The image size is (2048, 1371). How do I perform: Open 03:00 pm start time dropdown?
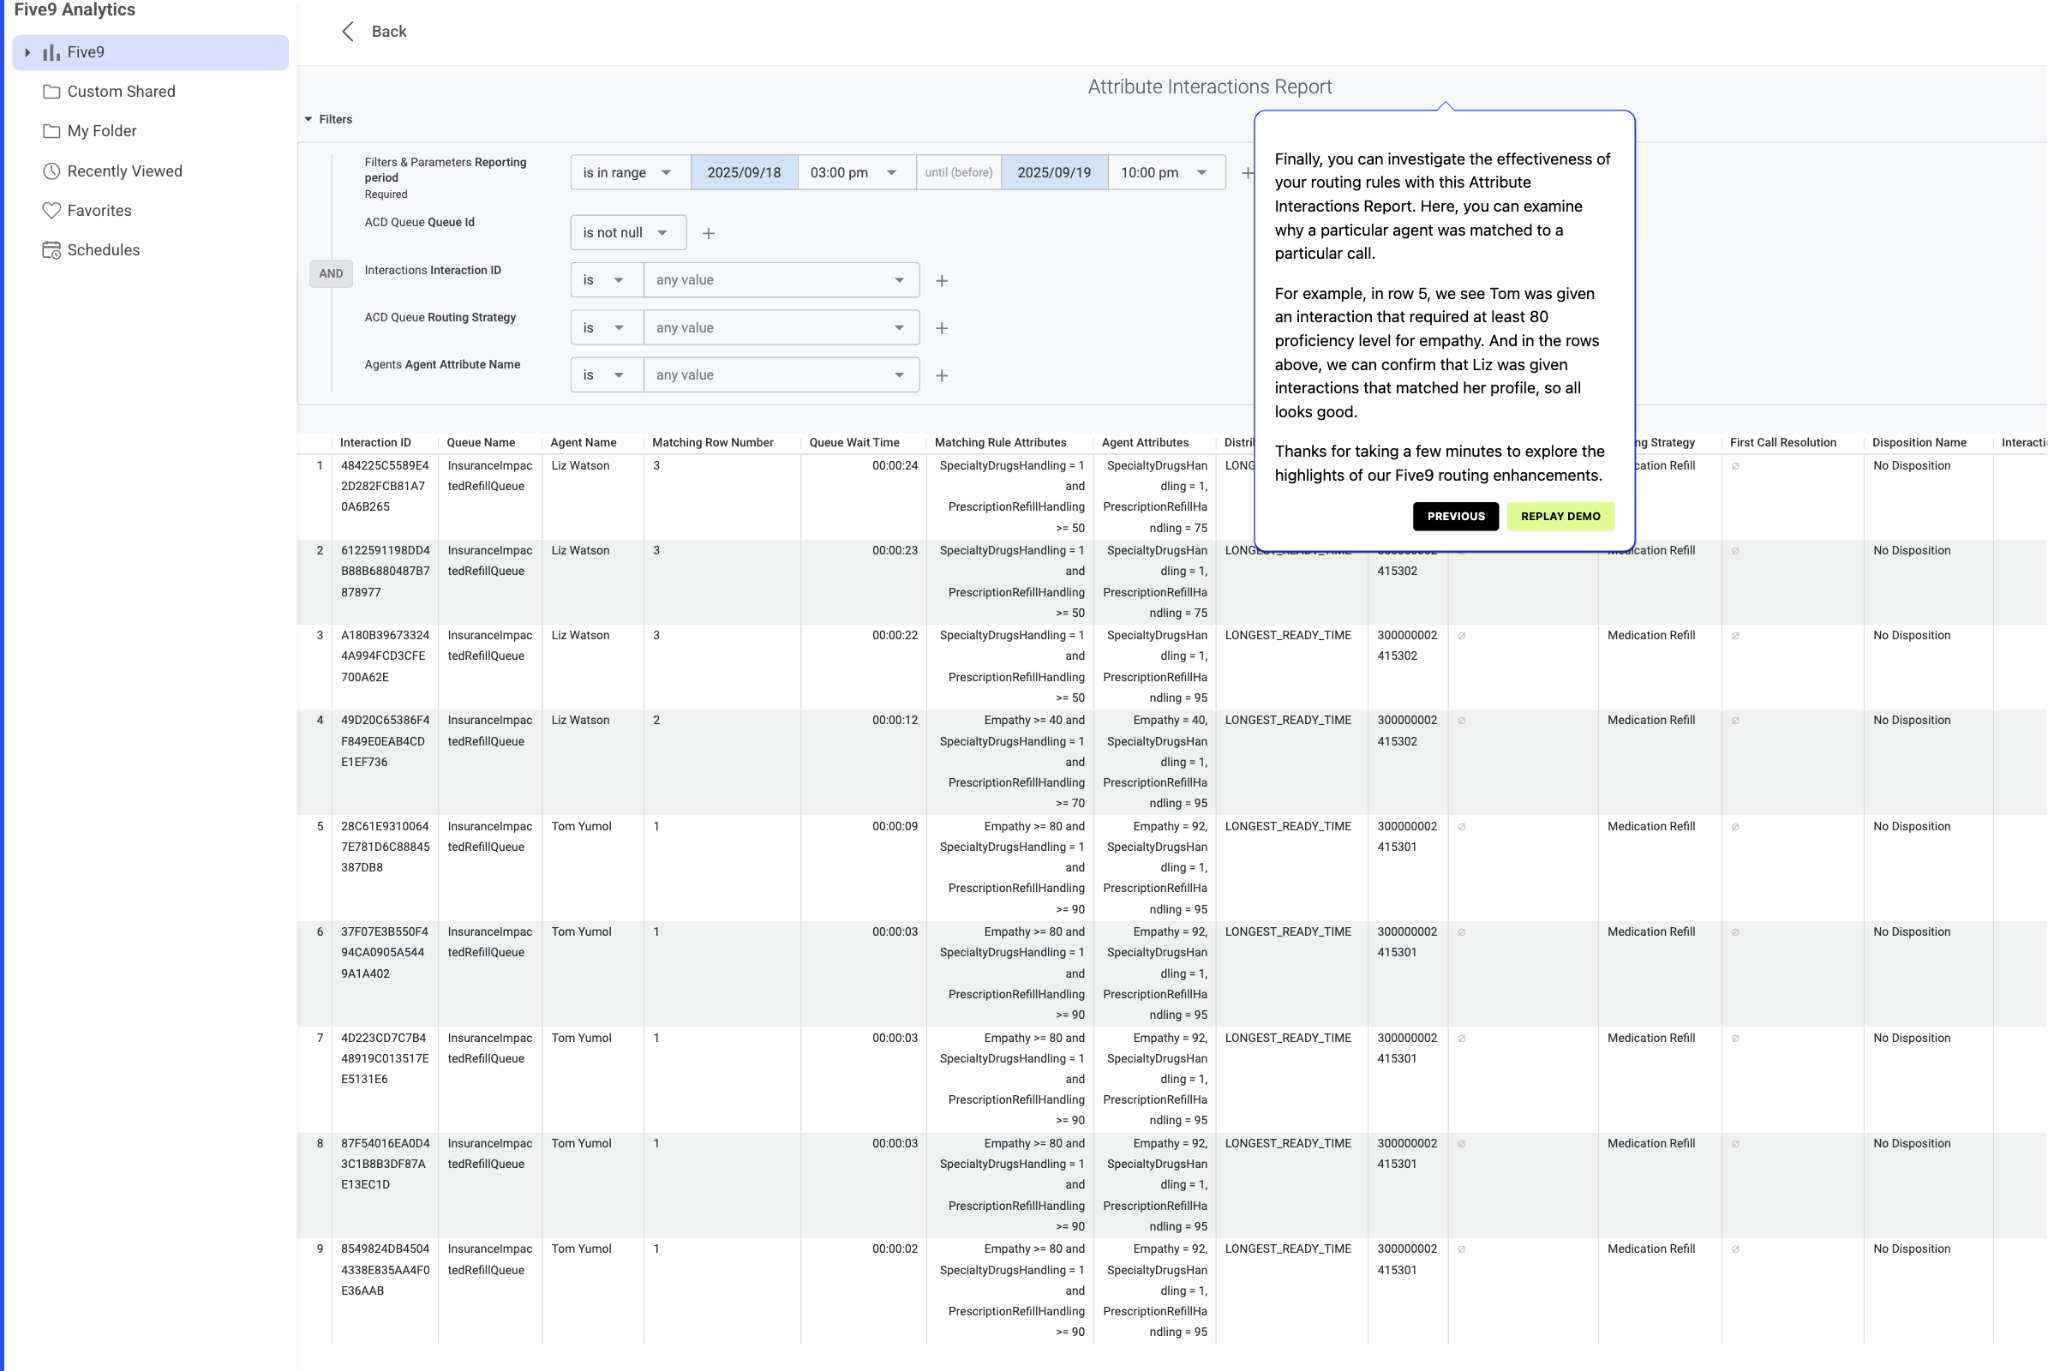coord(855,173)
